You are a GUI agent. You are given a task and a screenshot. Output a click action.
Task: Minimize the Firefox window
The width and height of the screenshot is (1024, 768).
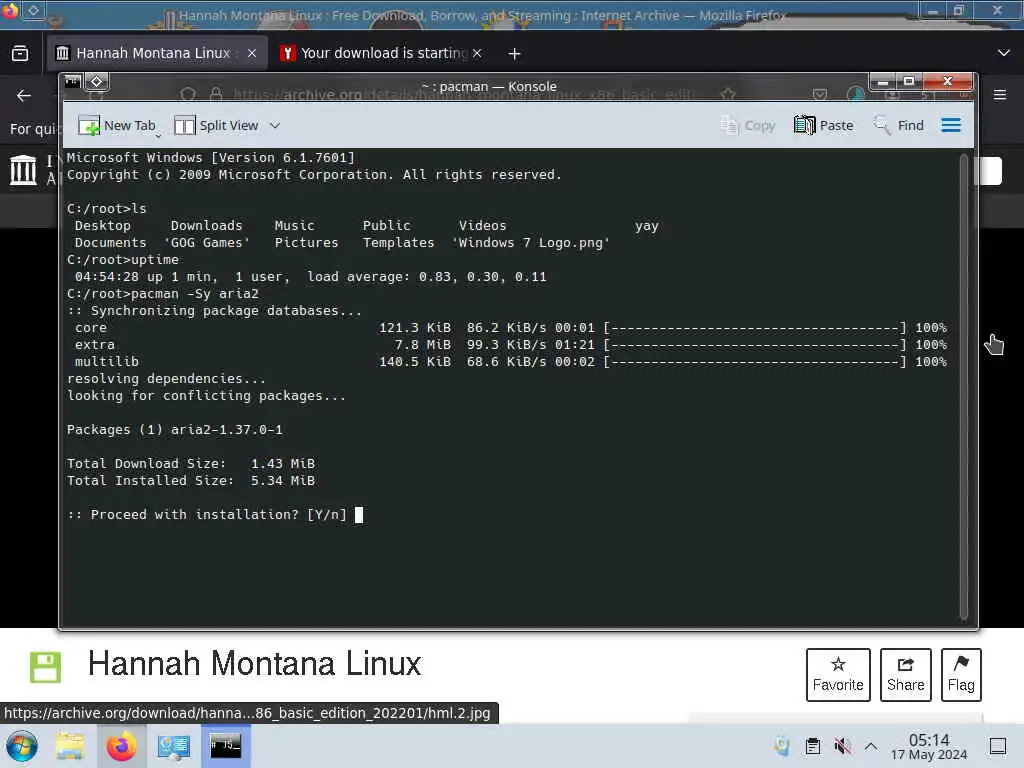point(933,10)
